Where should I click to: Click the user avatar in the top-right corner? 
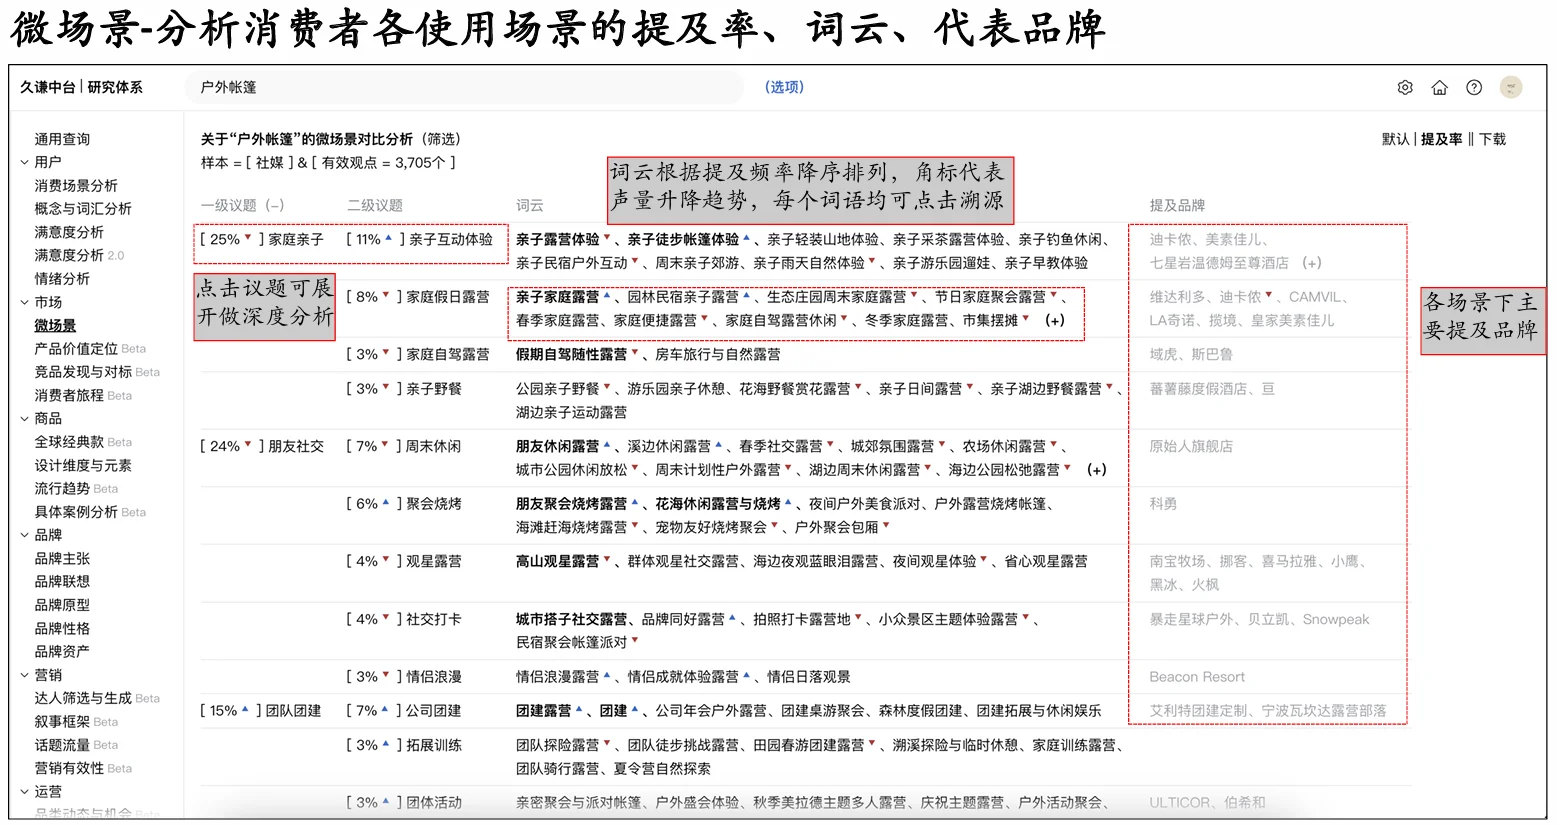(x=1511, y=87)
